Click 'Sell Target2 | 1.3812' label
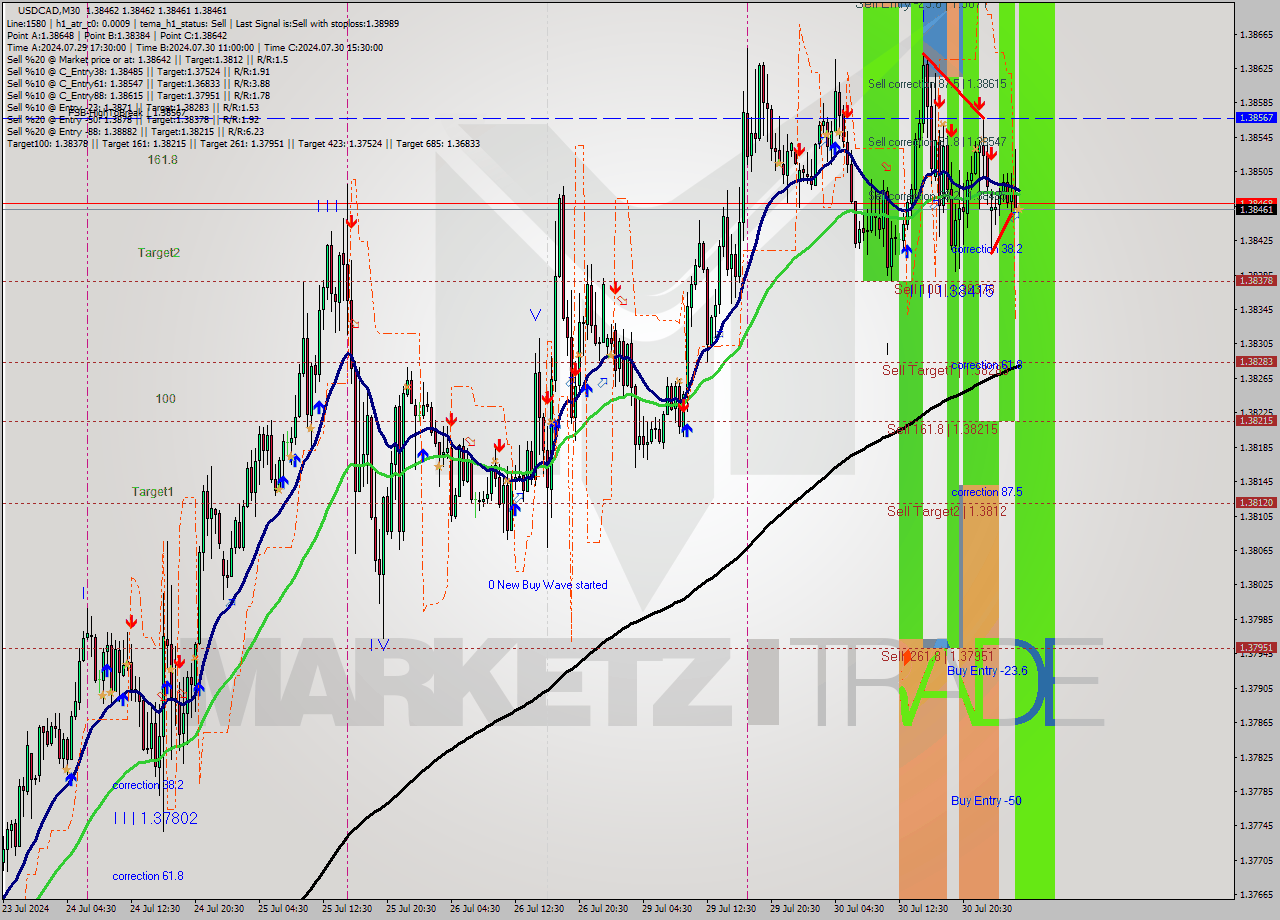 [x=946, y=511]
